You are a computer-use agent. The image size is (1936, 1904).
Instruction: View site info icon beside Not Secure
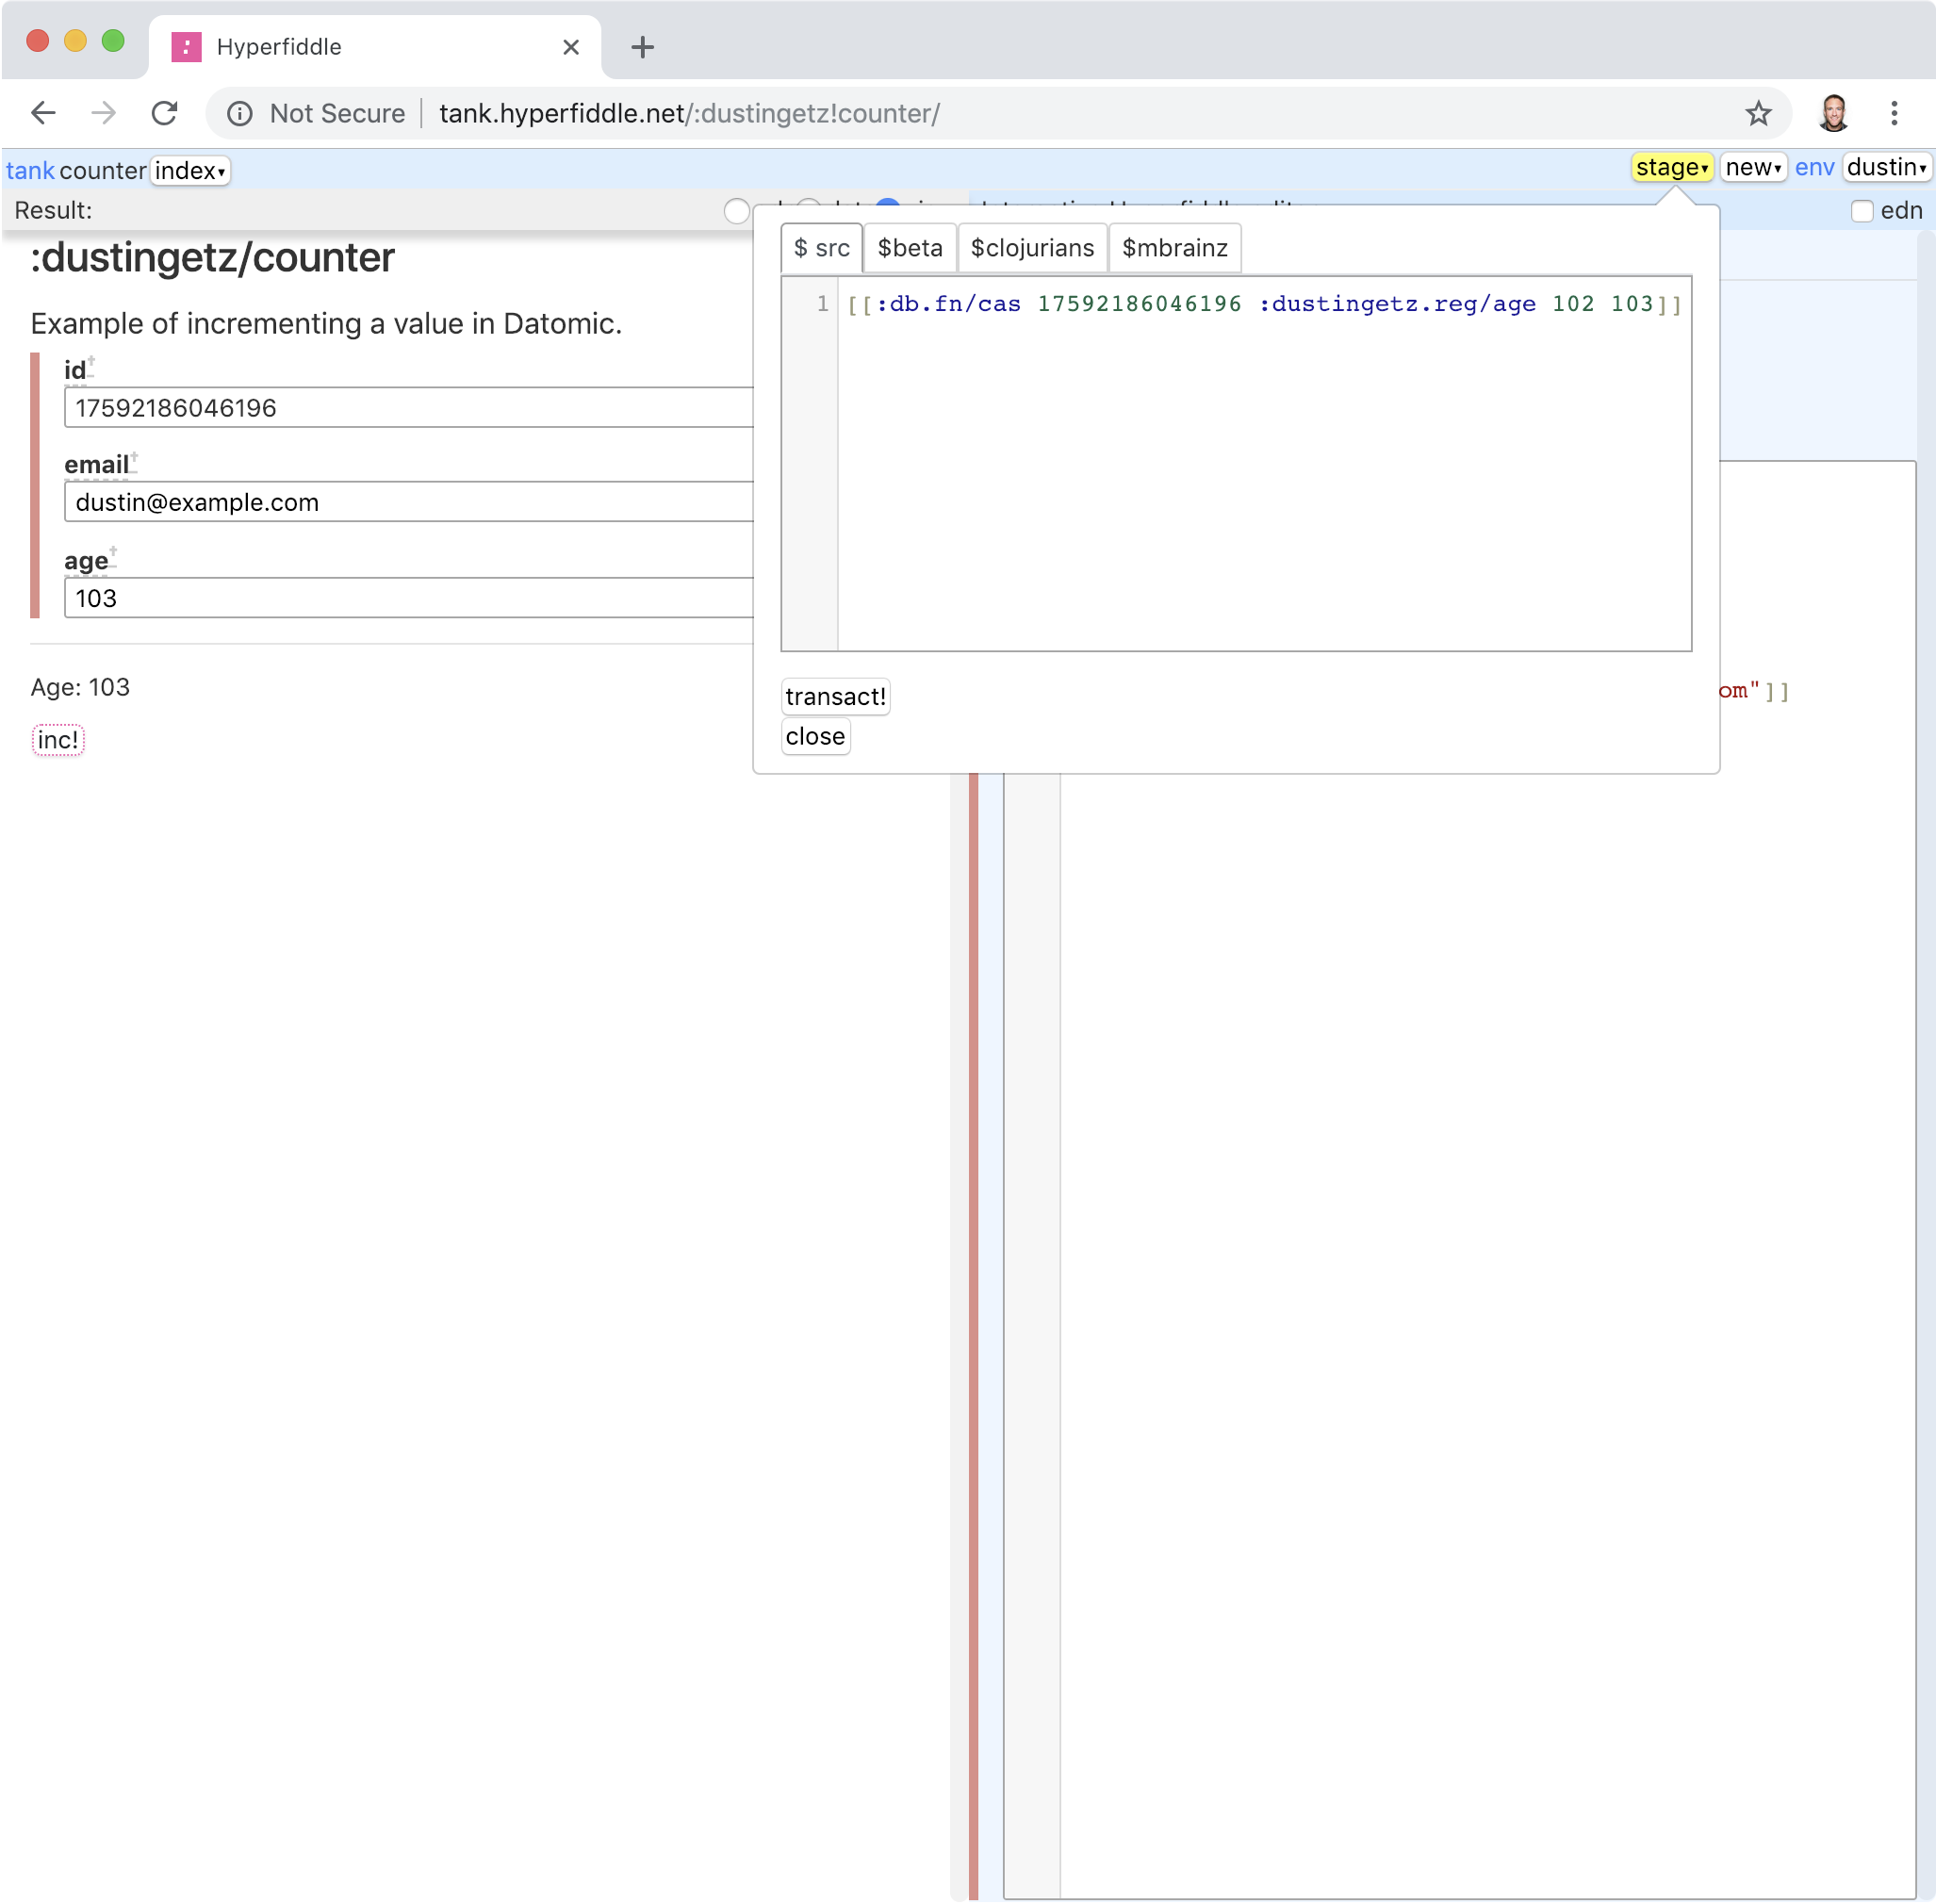coord(239,113)
